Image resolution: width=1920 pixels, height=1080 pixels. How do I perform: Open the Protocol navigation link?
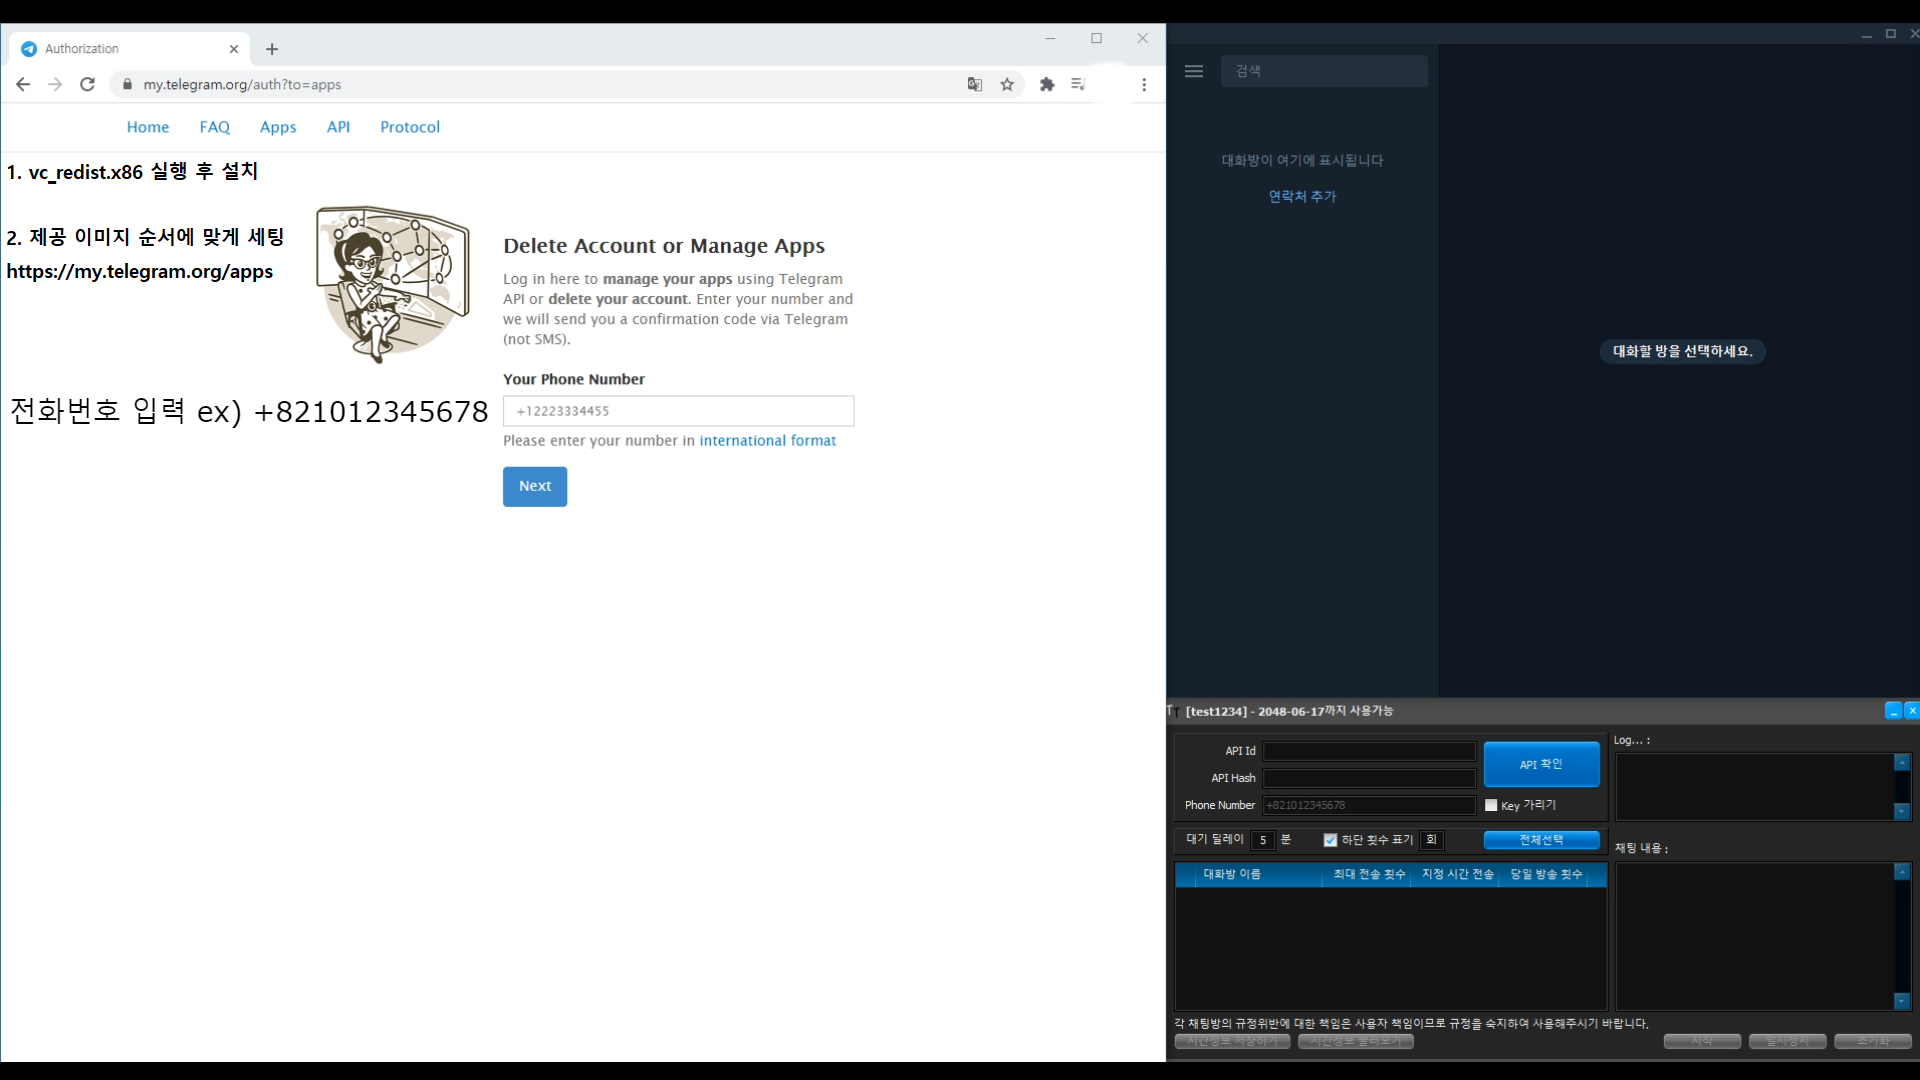pos(410,127)
